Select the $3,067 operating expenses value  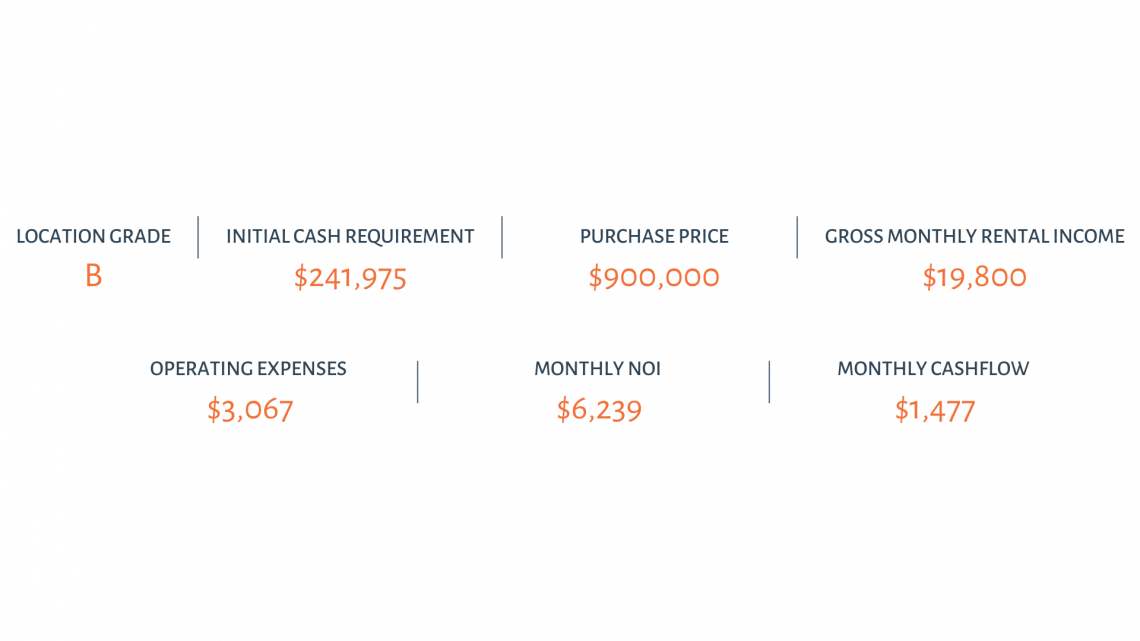250,411
